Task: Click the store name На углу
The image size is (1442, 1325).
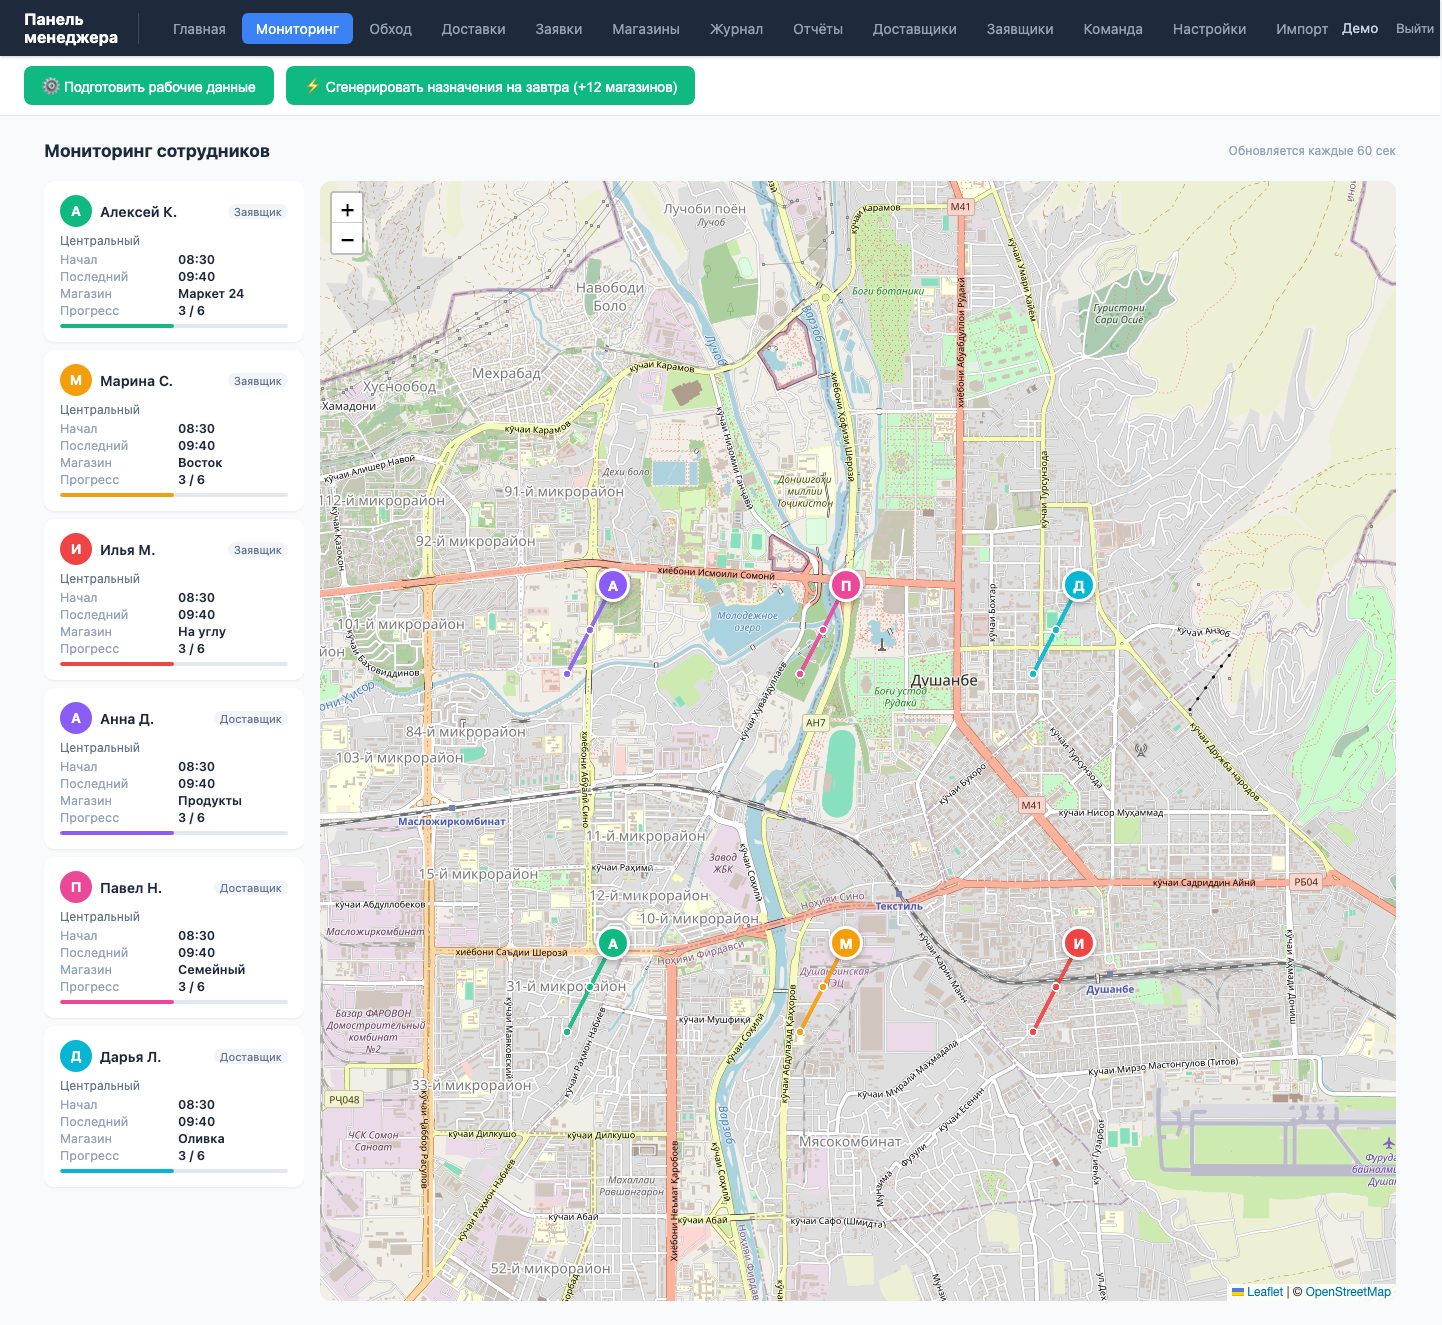Action: tap(202, 632)
